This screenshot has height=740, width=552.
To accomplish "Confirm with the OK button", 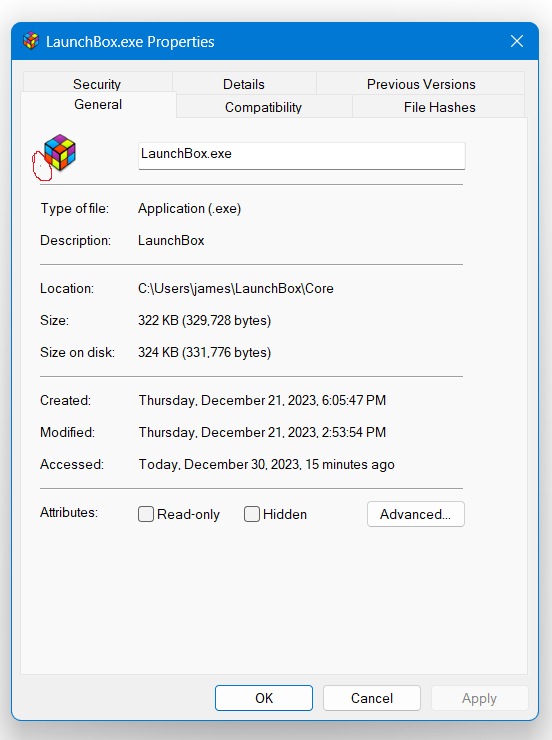I will (x=264, y=698).
